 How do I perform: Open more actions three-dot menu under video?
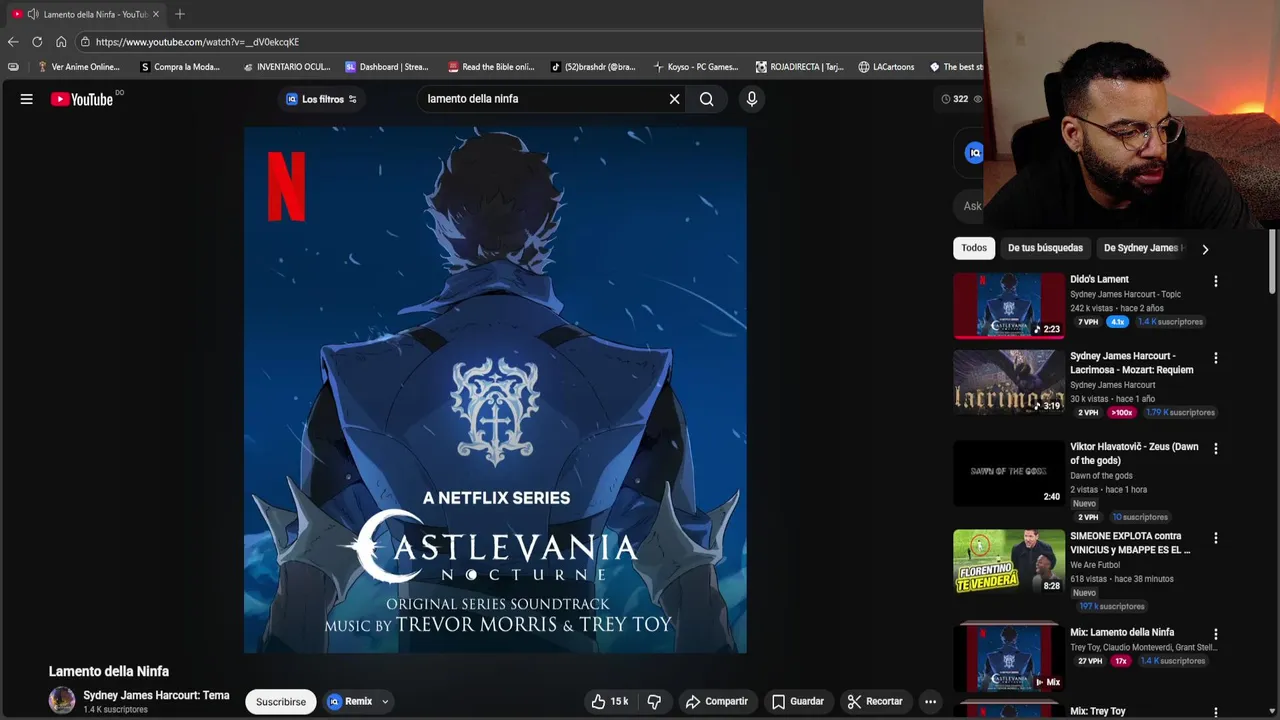[x=930, y=701]
